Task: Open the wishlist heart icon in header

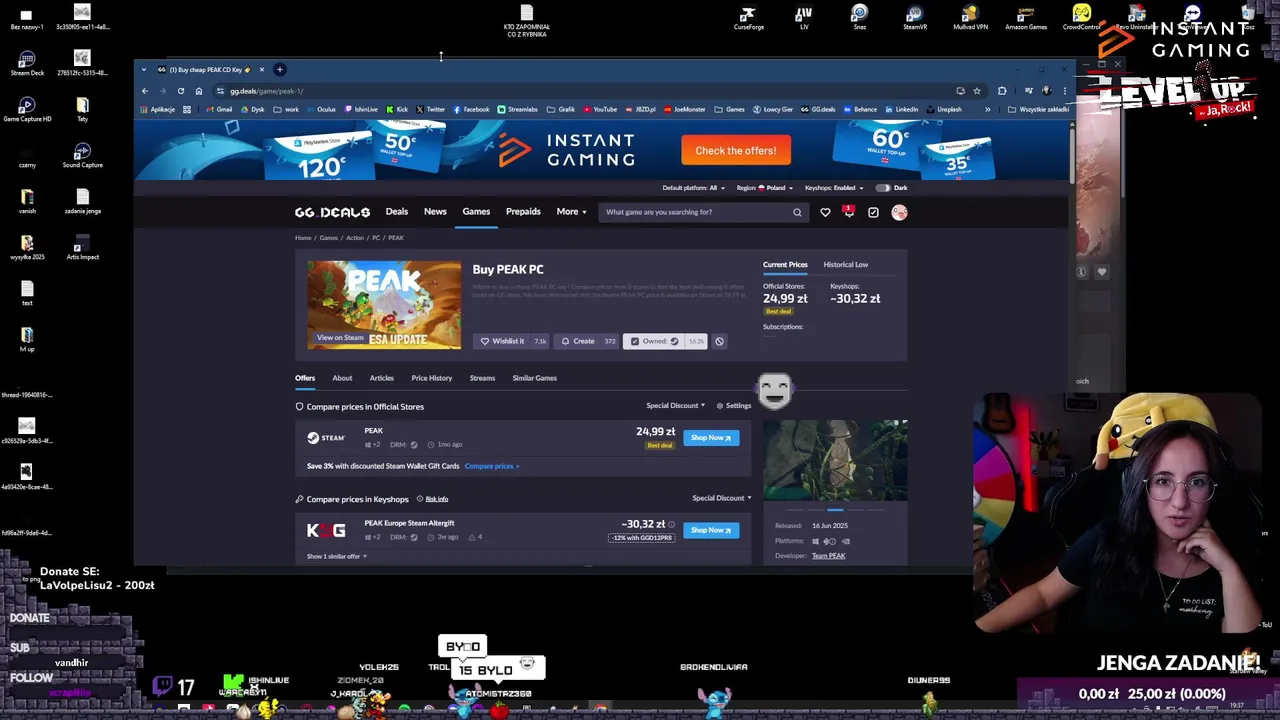Action: click(x=825, y=212)
